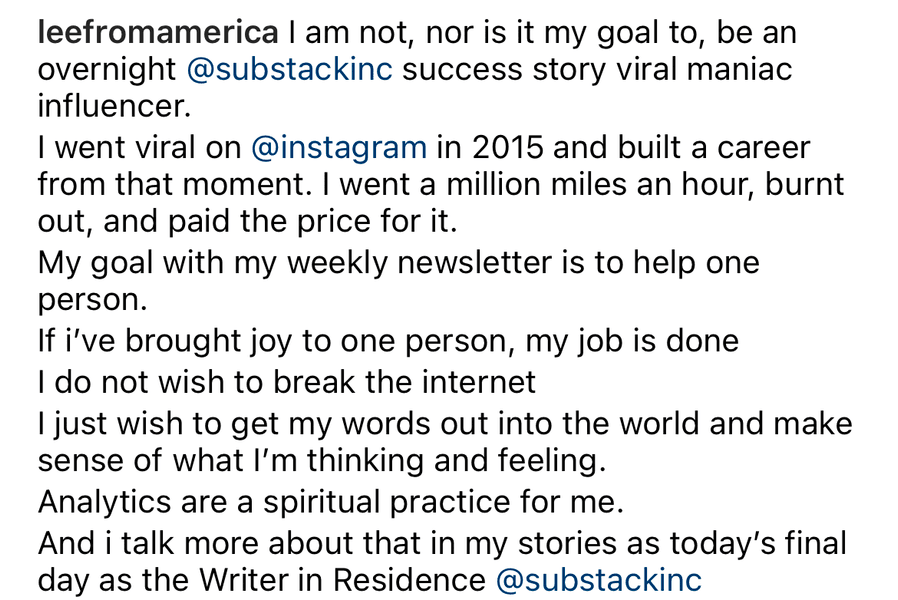Image resolution: width=898 pixels, height=600 pixels.
Task: Click the word 'influencer.' in the caption
Action: (x=115, y=106)
